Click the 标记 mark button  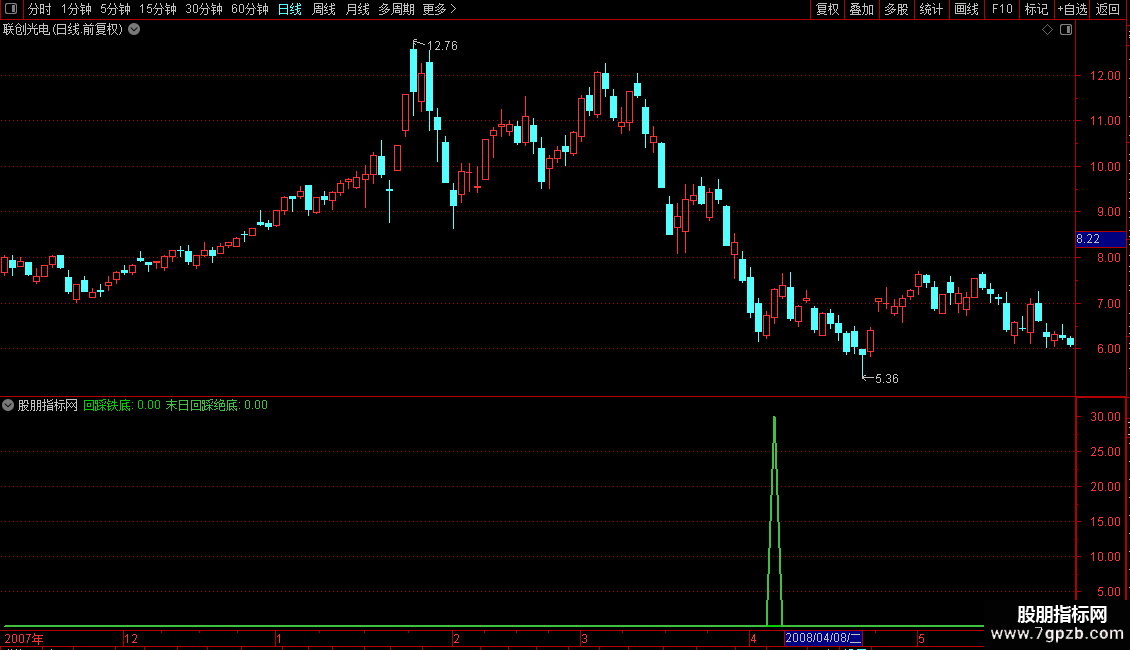1036,9
